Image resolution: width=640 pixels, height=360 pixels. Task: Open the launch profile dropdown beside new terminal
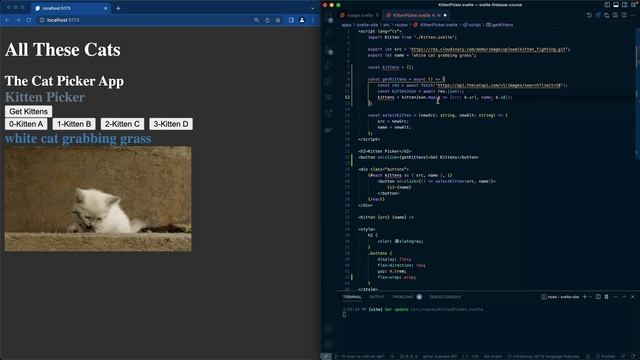(590, 297)
